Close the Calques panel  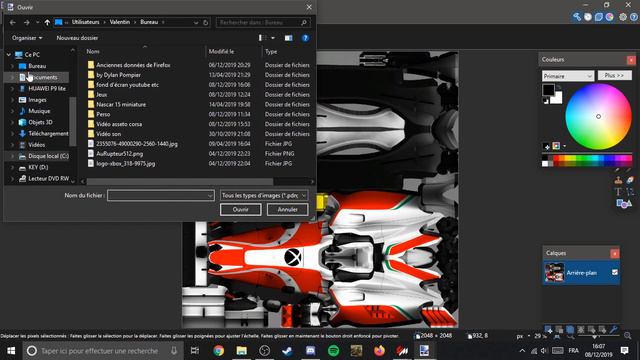(x=614, y=254)
